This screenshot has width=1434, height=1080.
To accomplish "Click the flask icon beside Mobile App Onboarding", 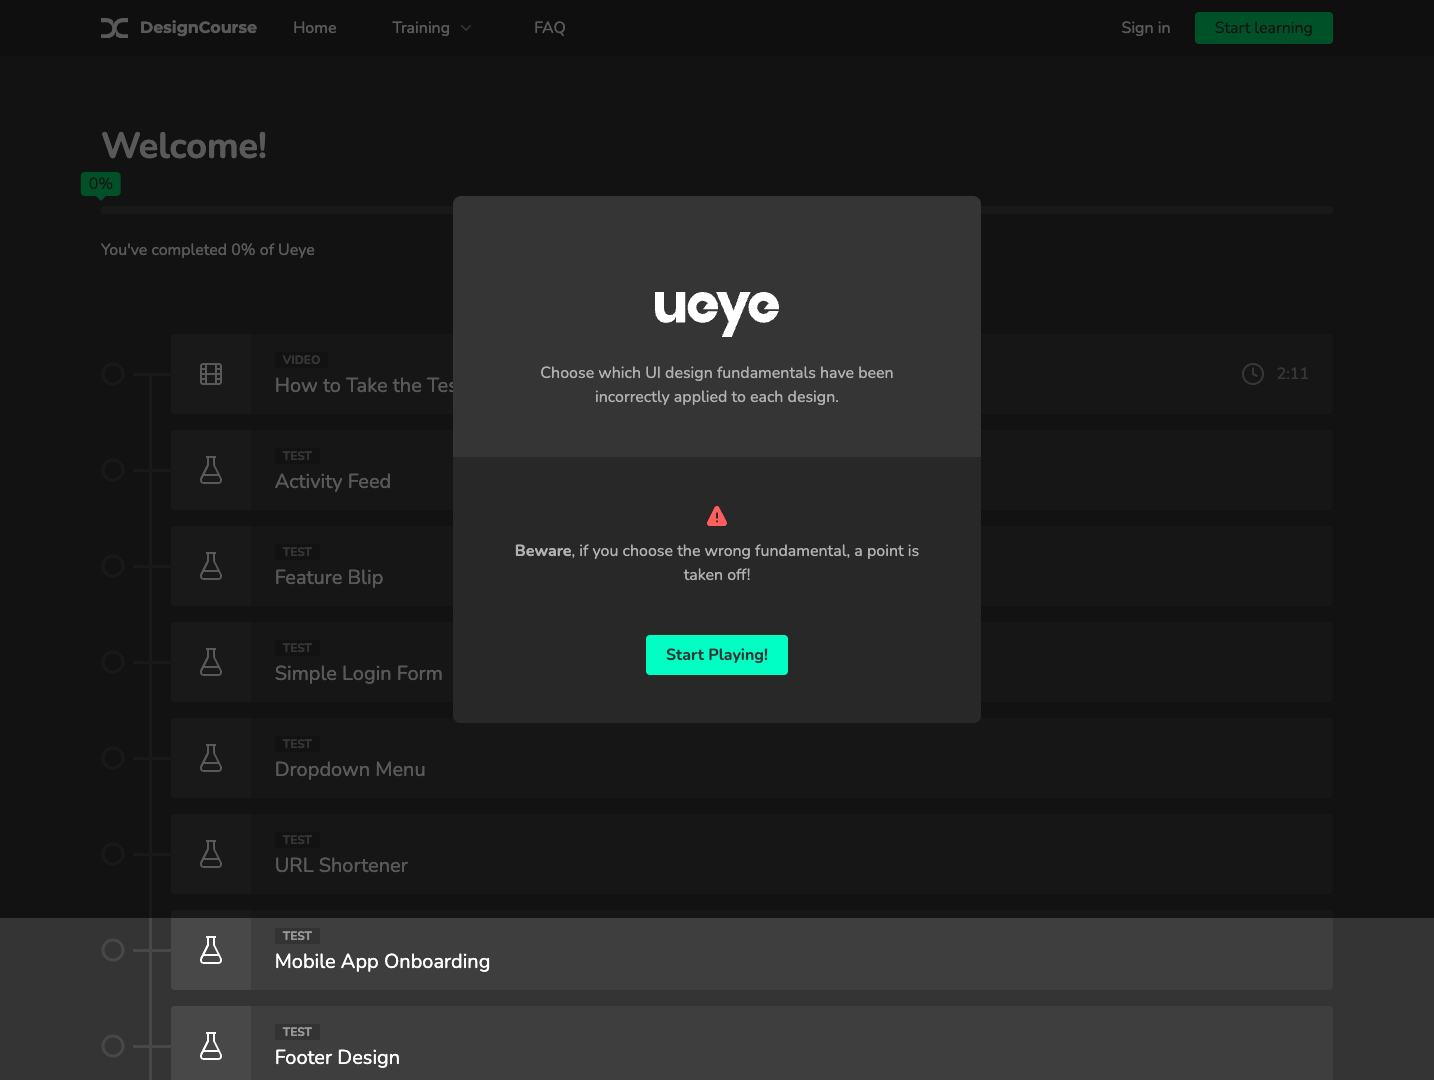I will click(211, 950).
